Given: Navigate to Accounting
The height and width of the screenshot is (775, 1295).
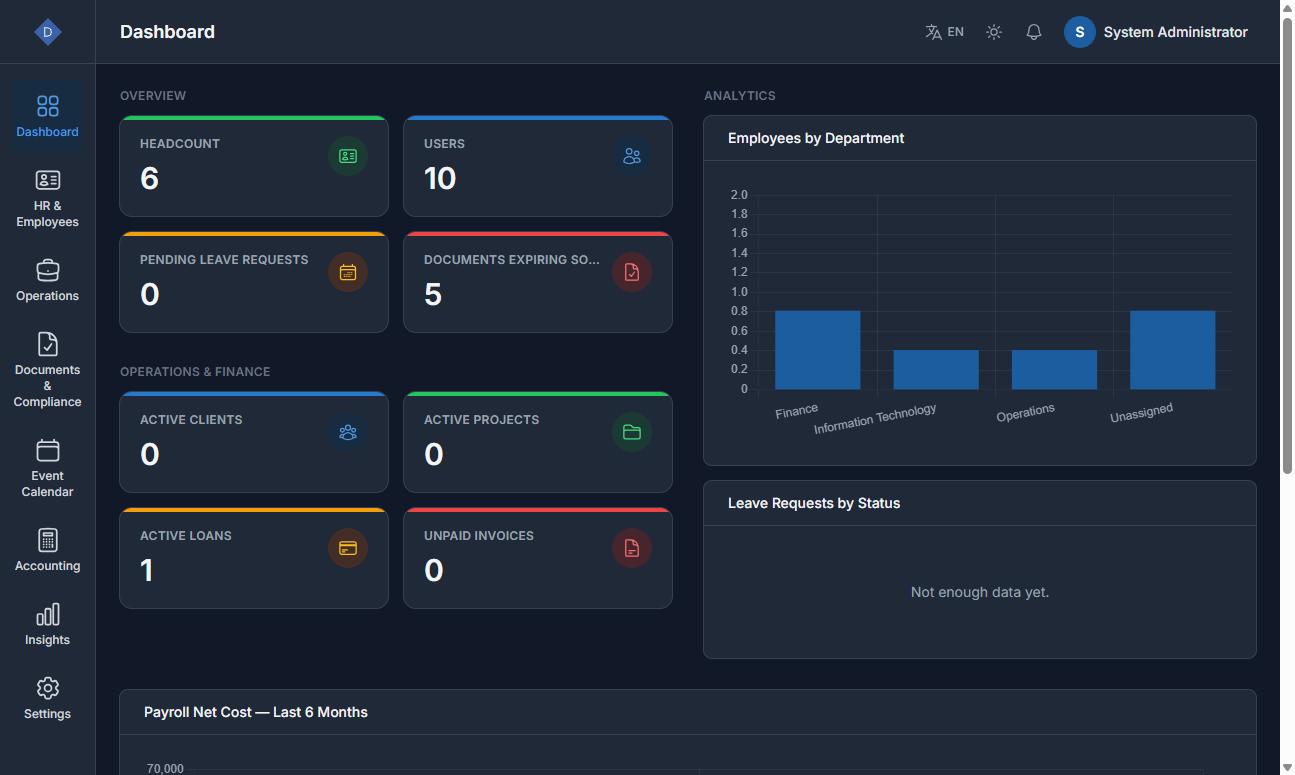Looking at the screenshot, I should pyautogui.click(x=47, y=550).
